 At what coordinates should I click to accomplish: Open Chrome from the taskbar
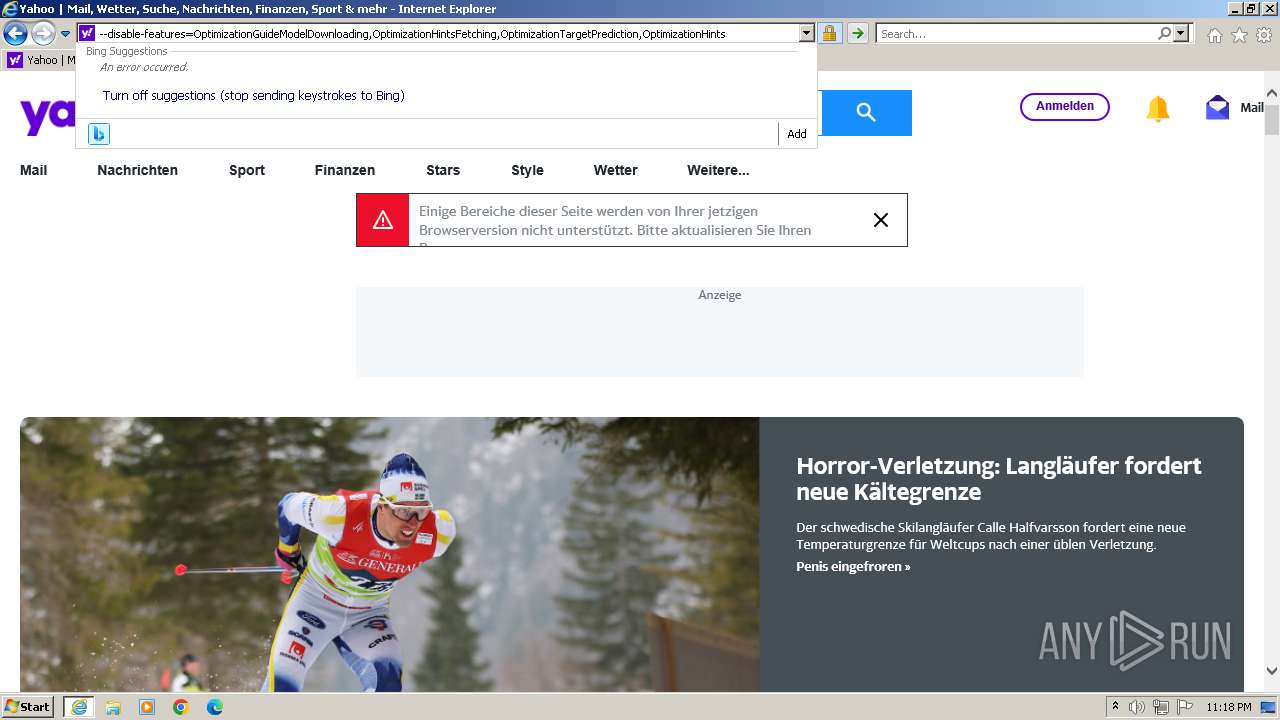[181, 707]
